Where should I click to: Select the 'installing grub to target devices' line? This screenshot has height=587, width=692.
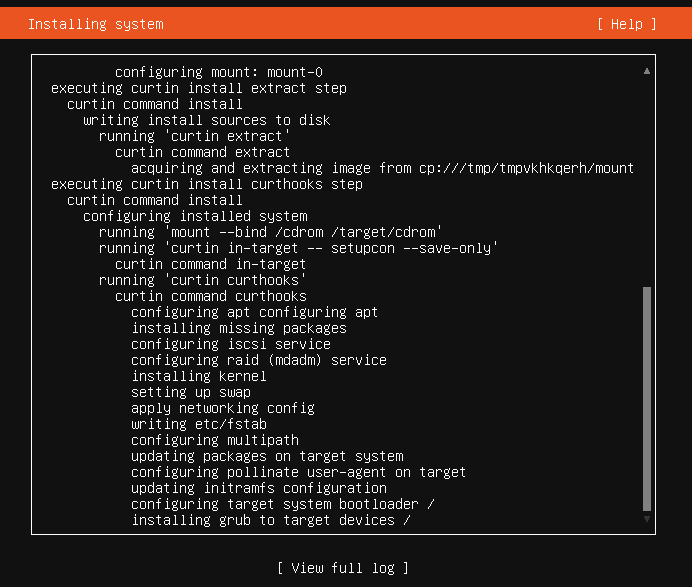[x=271, y=520]
